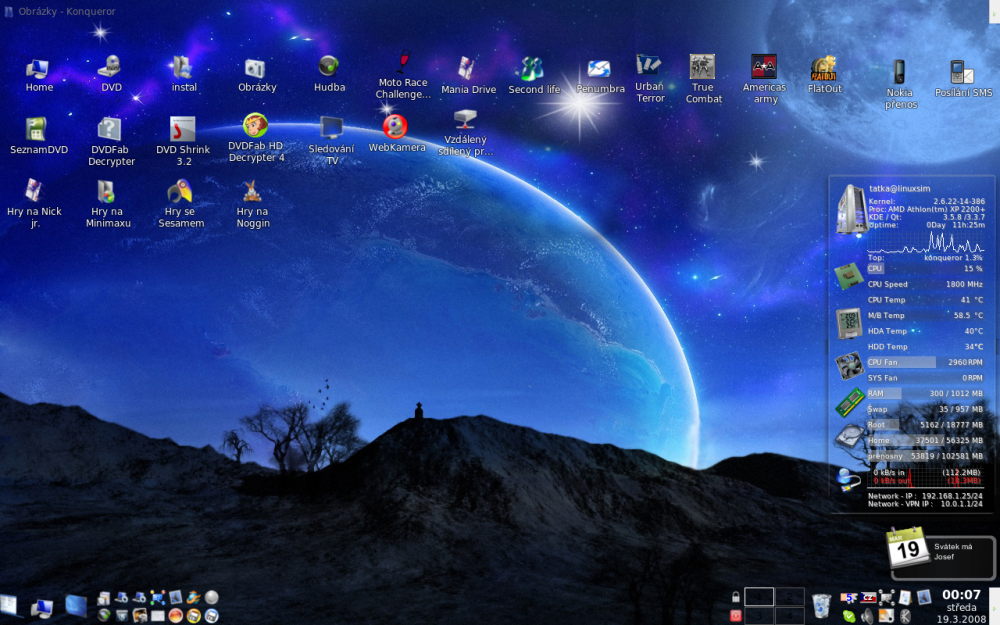Click the orange tag tray icon
Viewport: 1000px width, 625px height.
click(x=886, y=616)
